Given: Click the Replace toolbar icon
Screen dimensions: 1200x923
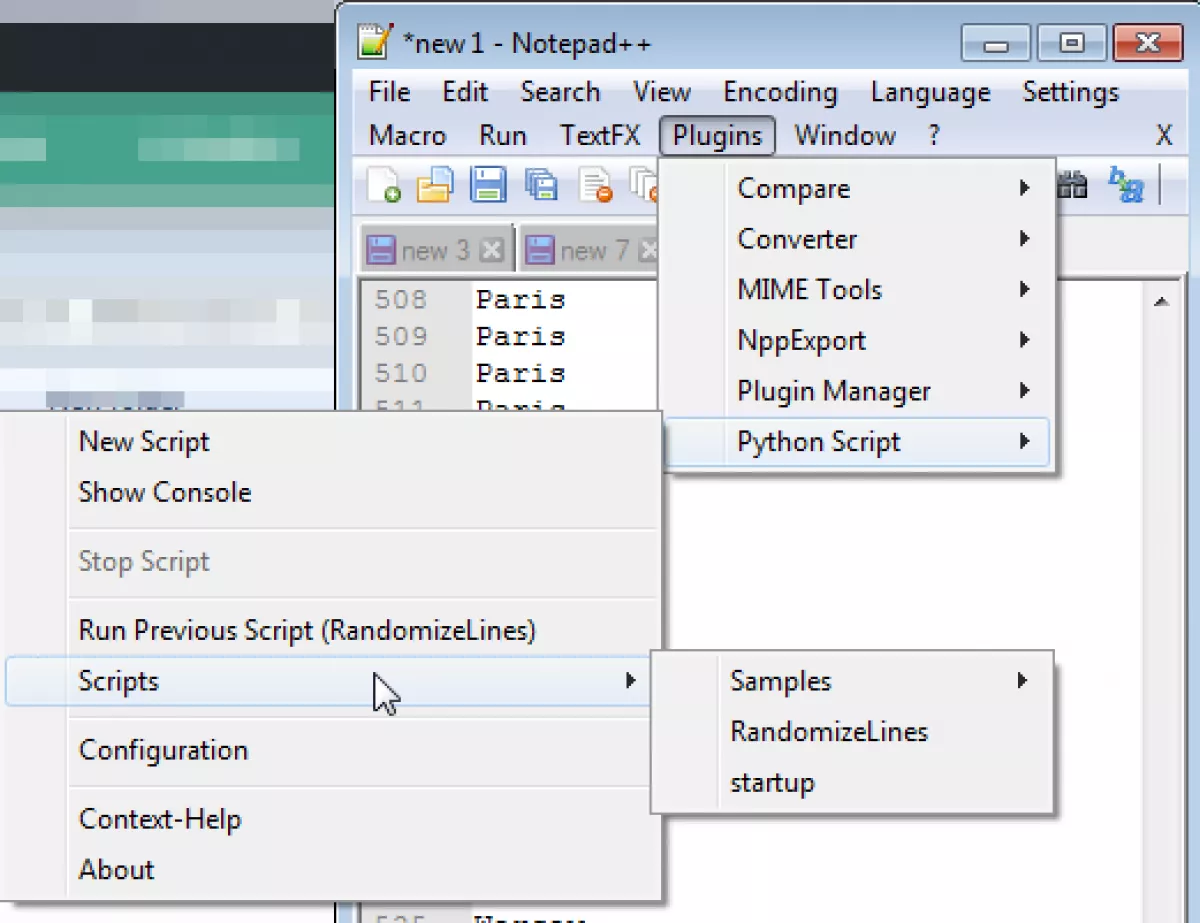Looking at the screenshot, I should [1126, 186].
